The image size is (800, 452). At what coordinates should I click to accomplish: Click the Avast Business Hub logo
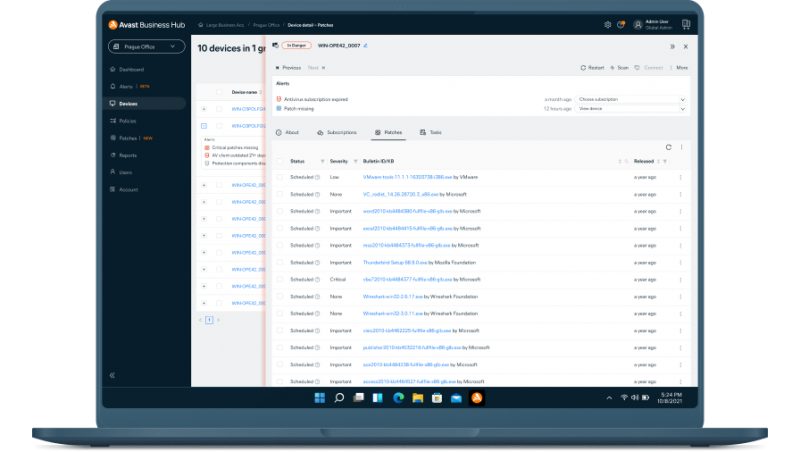[146, 24]
